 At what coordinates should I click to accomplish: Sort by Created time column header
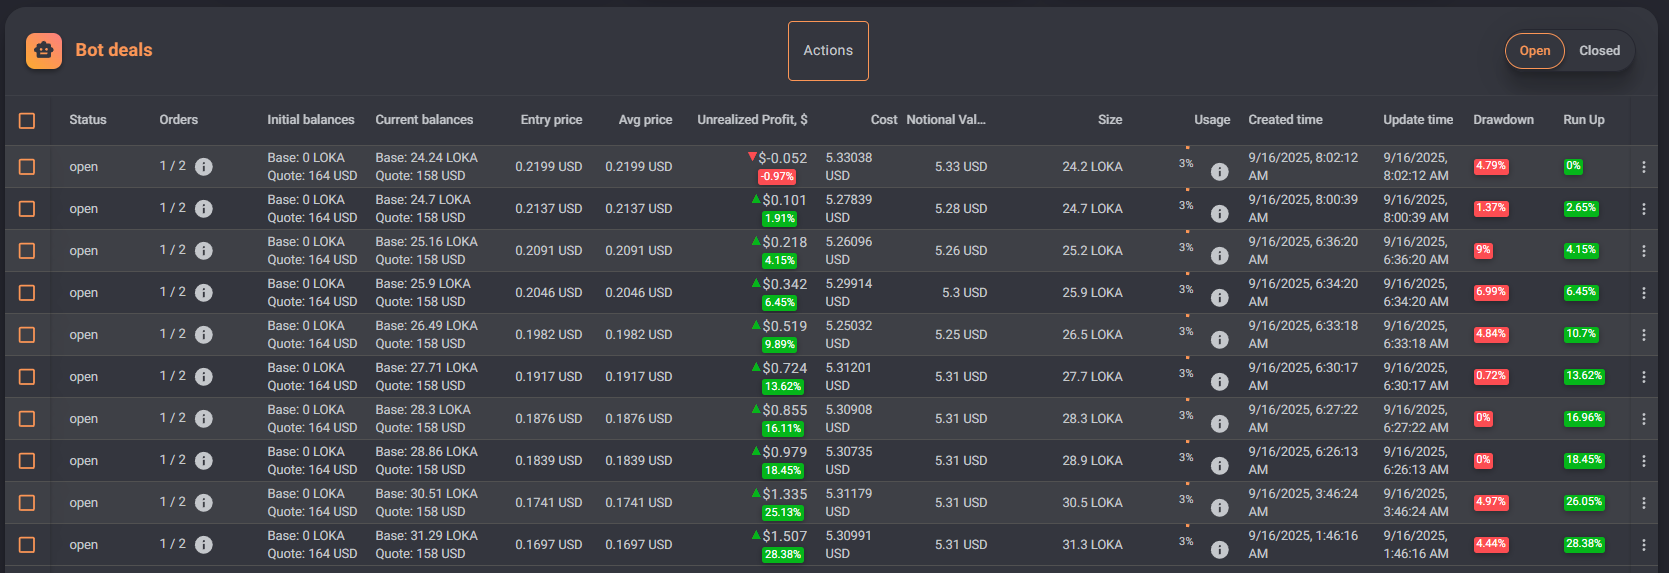point(1285,120)
